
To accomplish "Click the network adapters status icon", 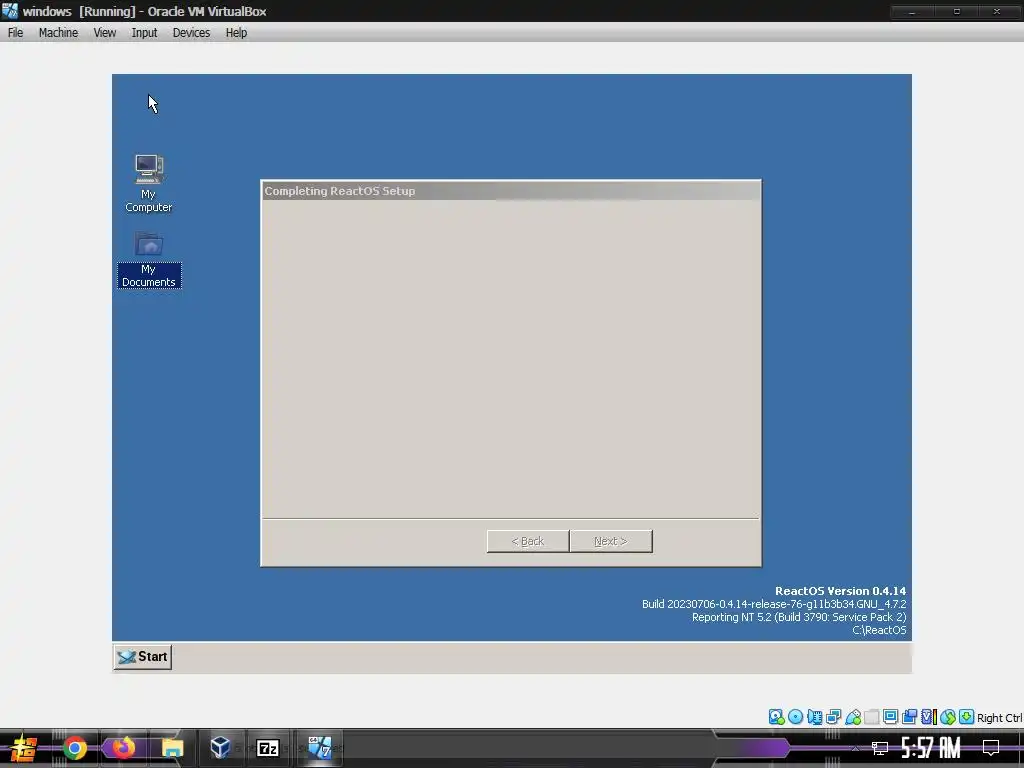I will [x=833, y=717].
